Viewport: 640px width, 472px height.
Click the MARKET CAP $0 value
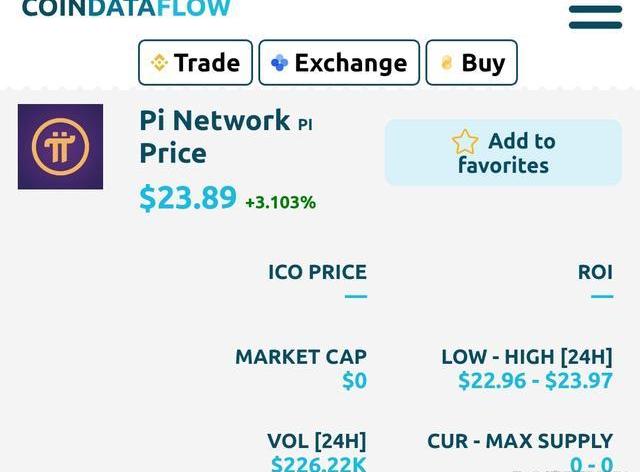pyautogui.click(x=354, y=381)
